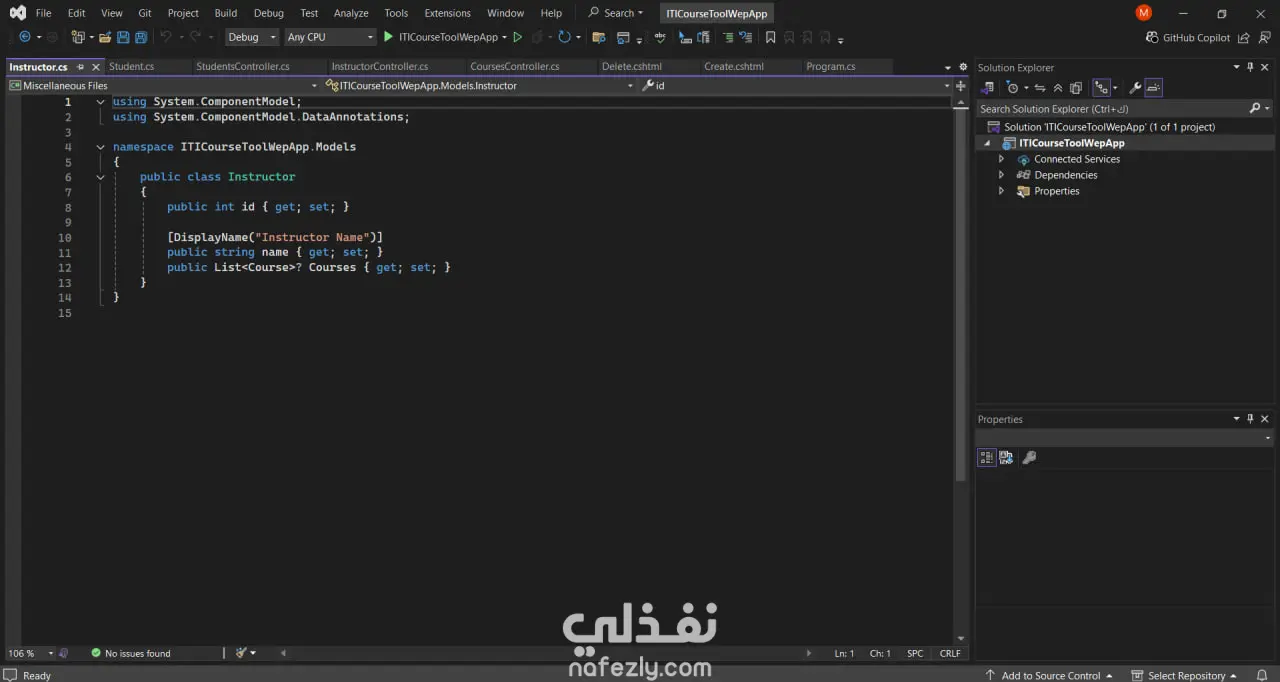Click Alphabetical sort icon in Properties panel
1280x682 pixels.
[1006, 457]
